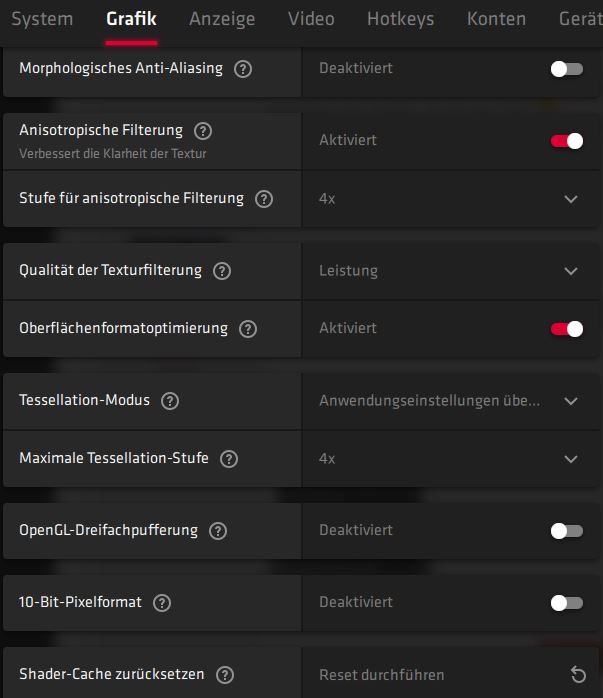Enable OpenGL-Dreifachpufferung switch
This screenshot has width=603, height=698.
pyautogui.click(x=567, y=531)
